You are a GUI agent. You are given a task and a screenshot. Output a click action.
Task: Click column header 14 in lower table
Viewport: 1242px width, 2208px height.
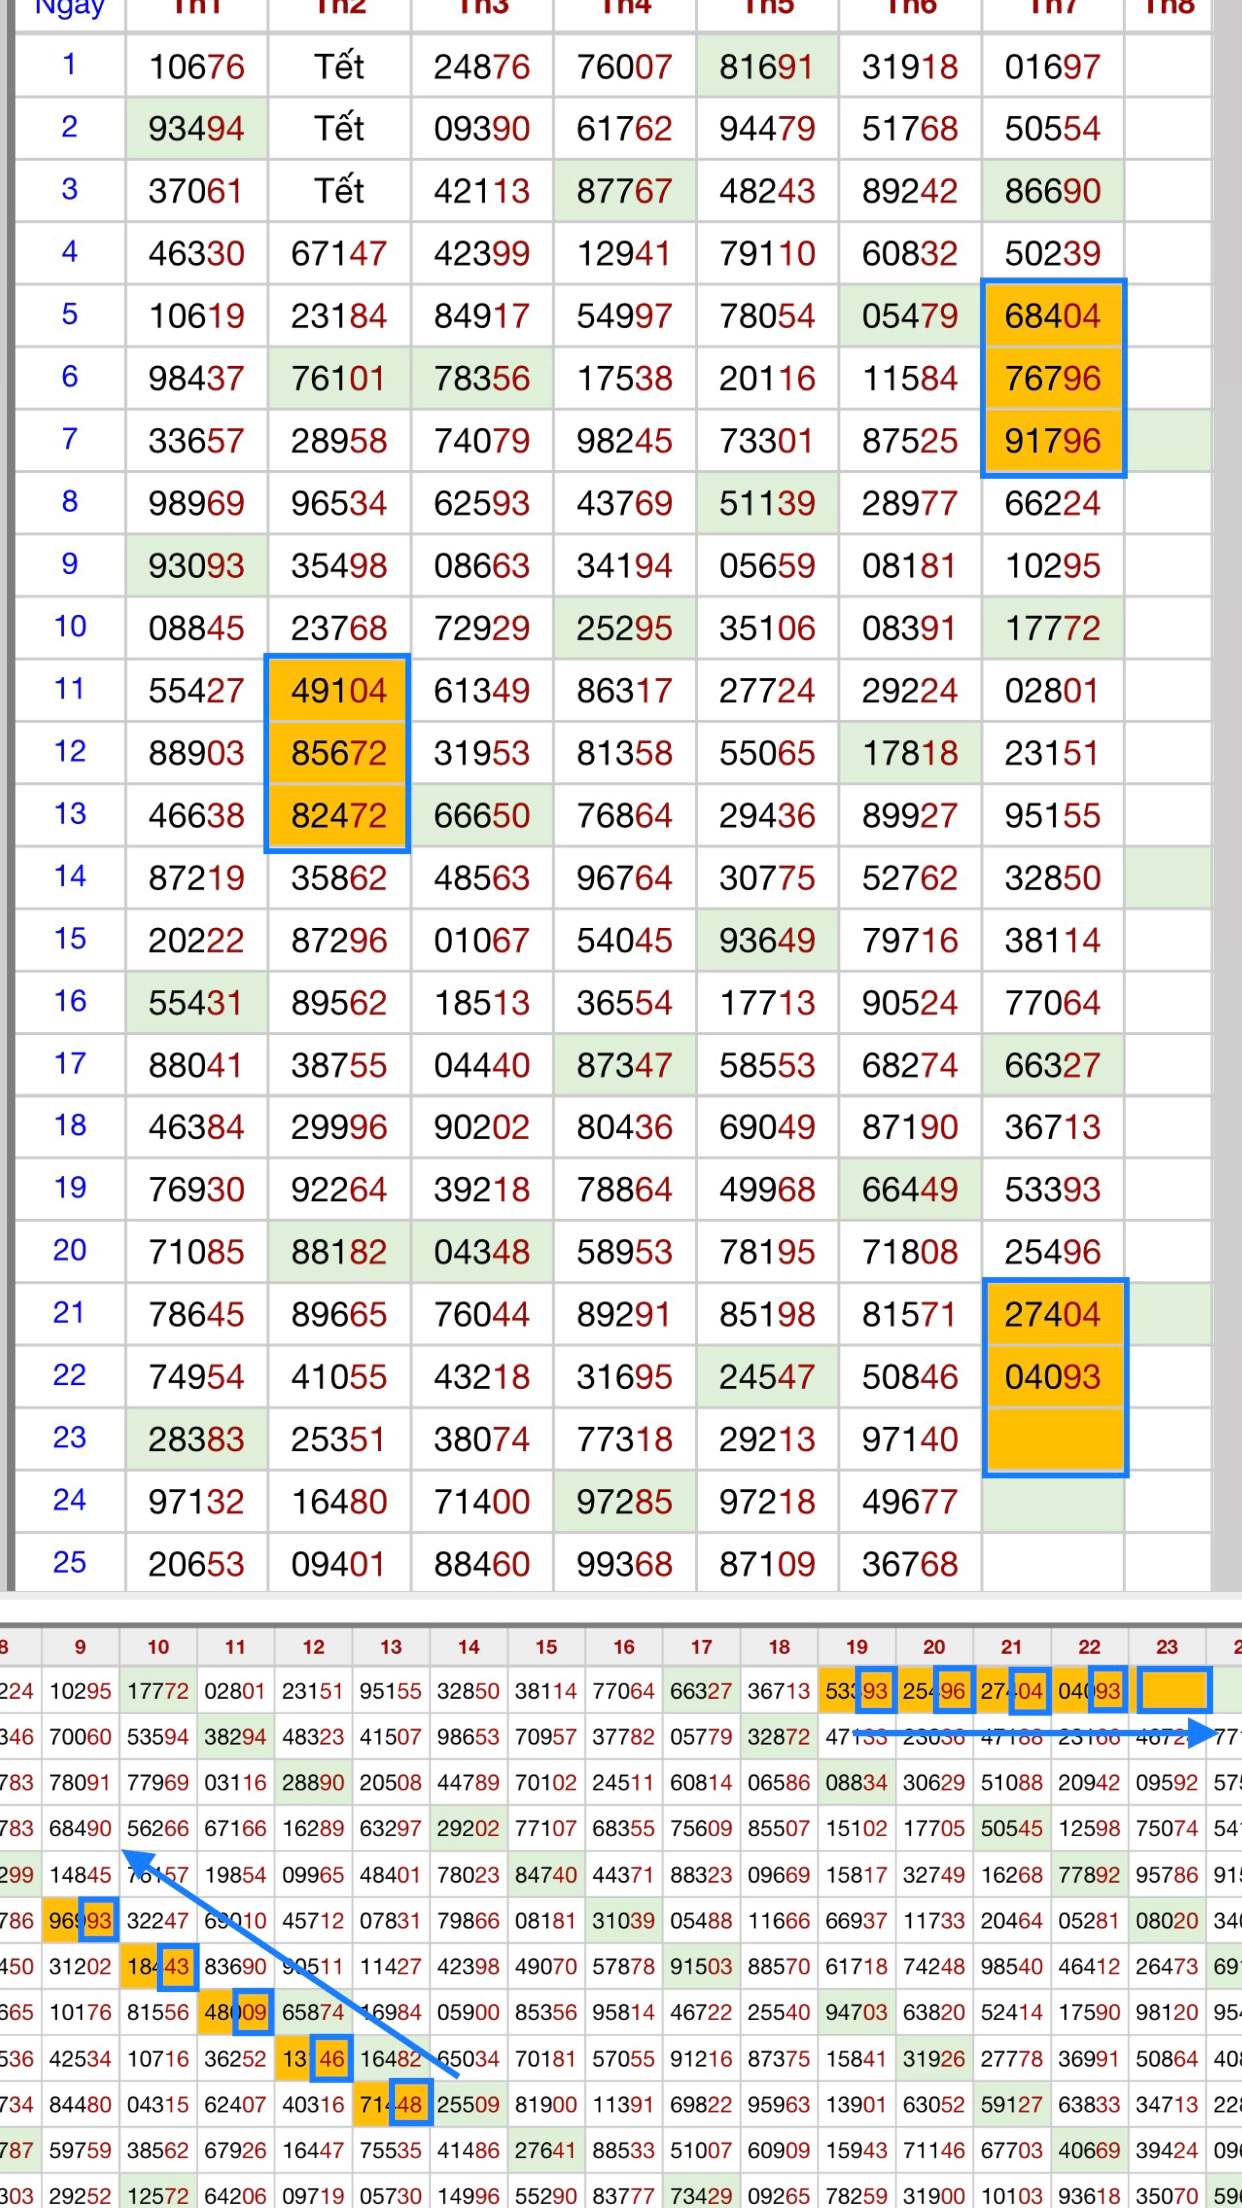pos(469,1647)
